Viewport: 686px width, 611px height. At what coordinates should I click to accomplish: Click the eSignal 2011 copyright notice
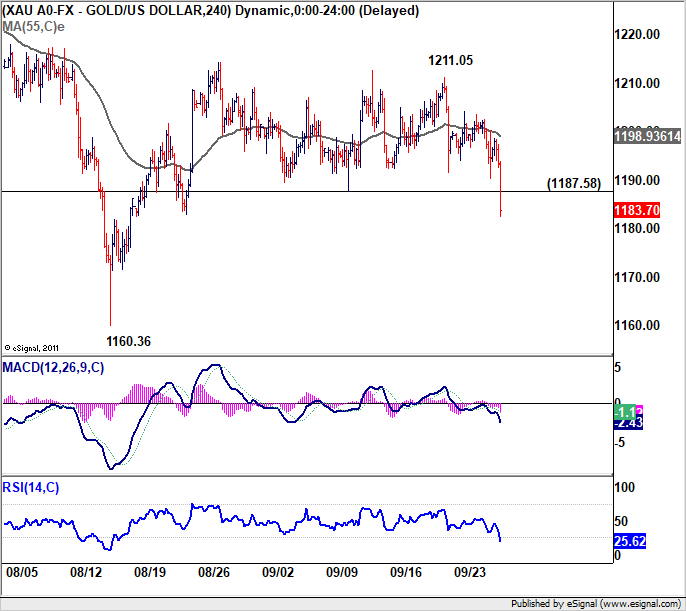click(x=32, y=348)
